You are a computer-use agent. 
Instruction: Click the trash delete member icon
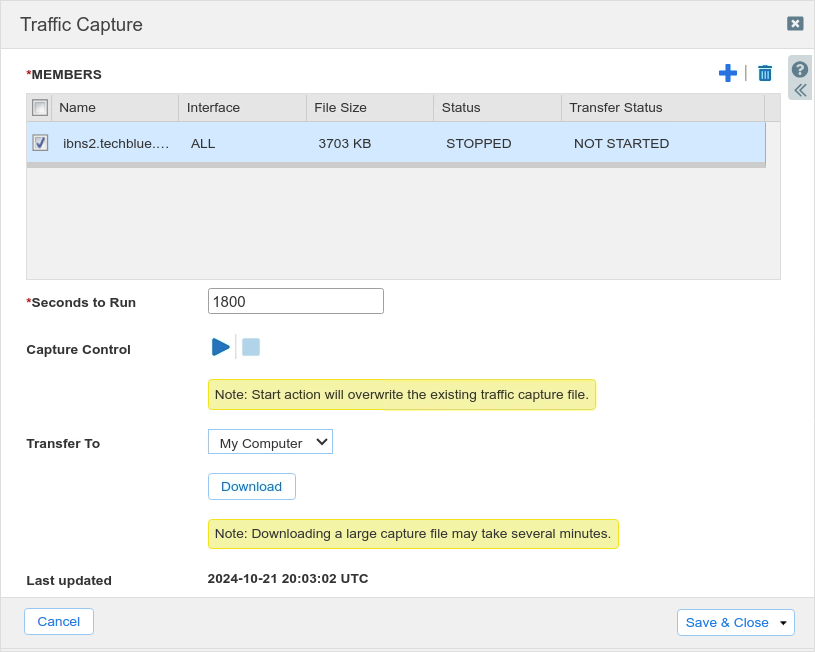pos(765,73)
